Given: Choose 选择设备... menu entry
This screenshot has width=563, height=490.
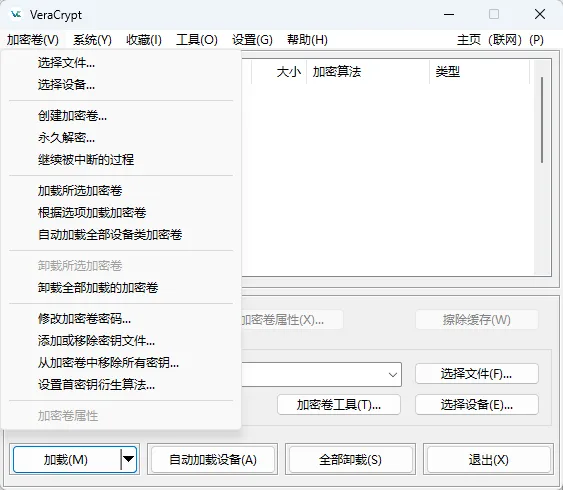Looking at the screenshot, I should [x=121, y=85].
